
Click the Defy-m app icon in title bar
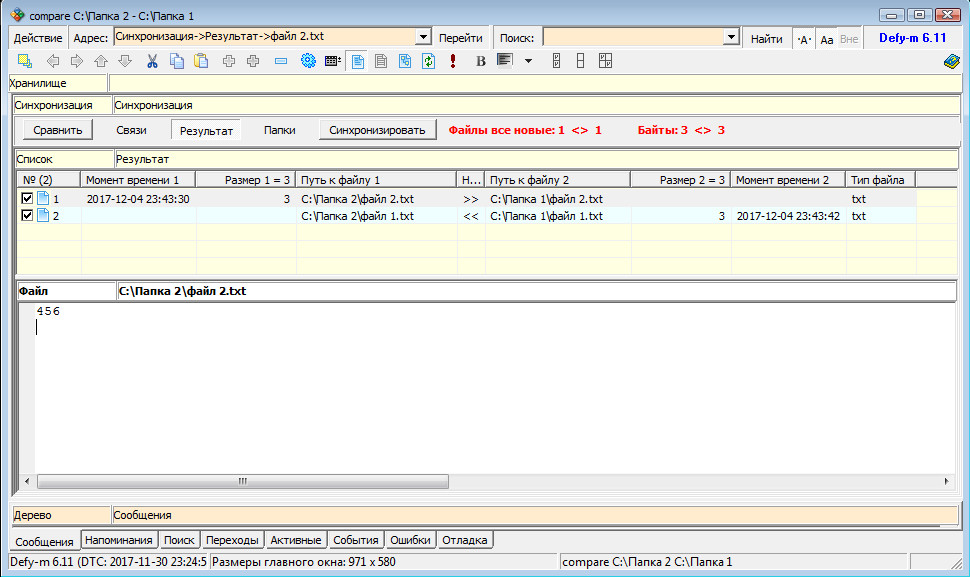pyautogui.click(x=17, y=15)
